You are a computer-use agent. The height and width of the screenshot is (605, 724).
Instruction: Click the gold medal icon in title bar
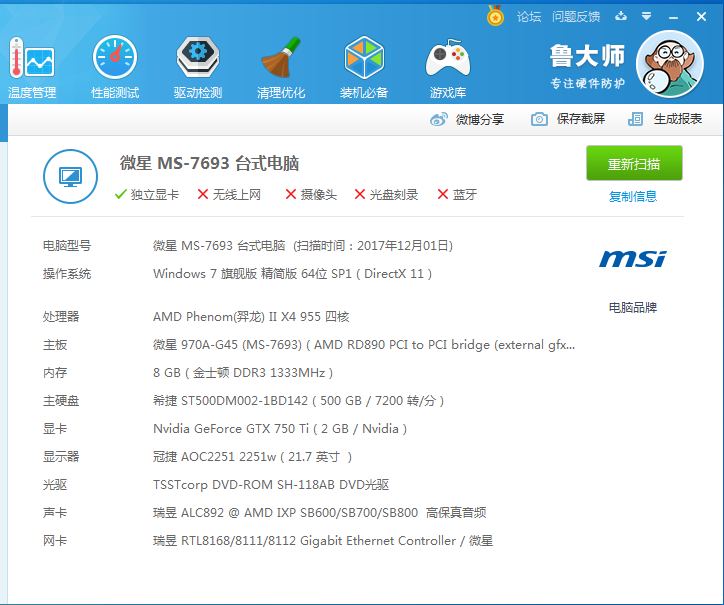coord(495,16)
